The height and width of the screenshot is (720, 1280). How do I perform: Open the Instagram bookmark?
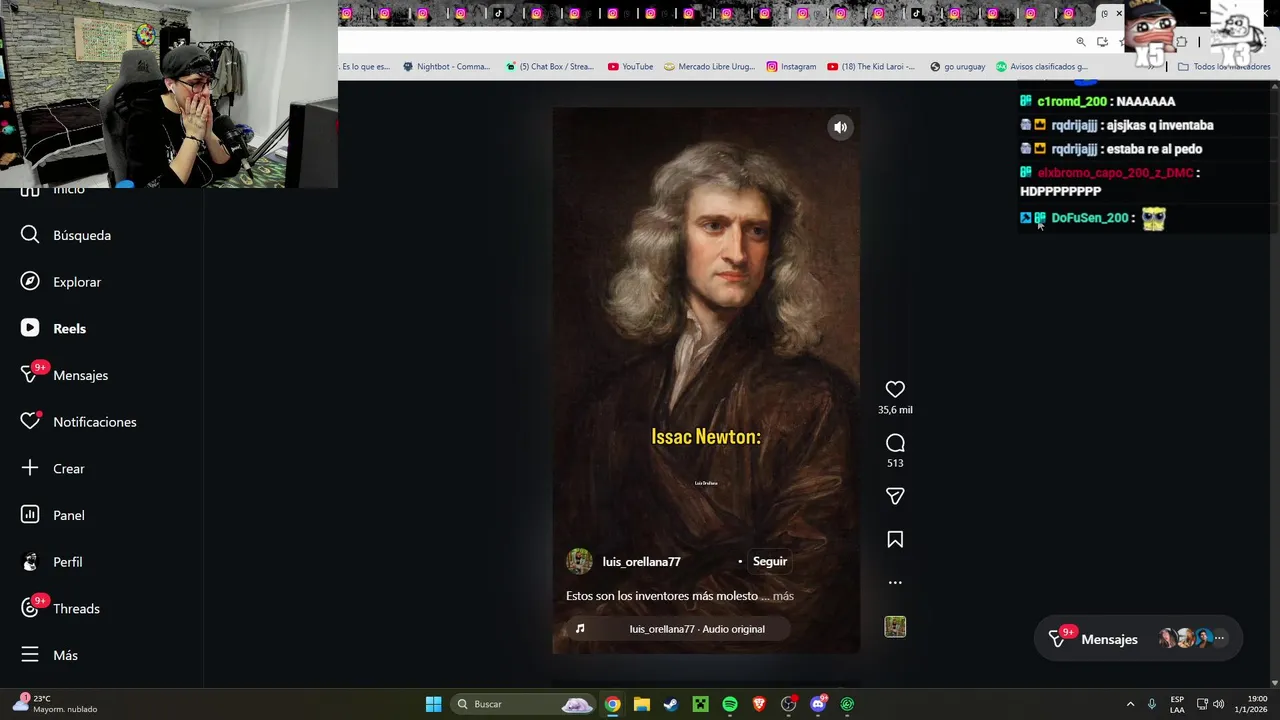pyautogui.click(x=791, y=67)
